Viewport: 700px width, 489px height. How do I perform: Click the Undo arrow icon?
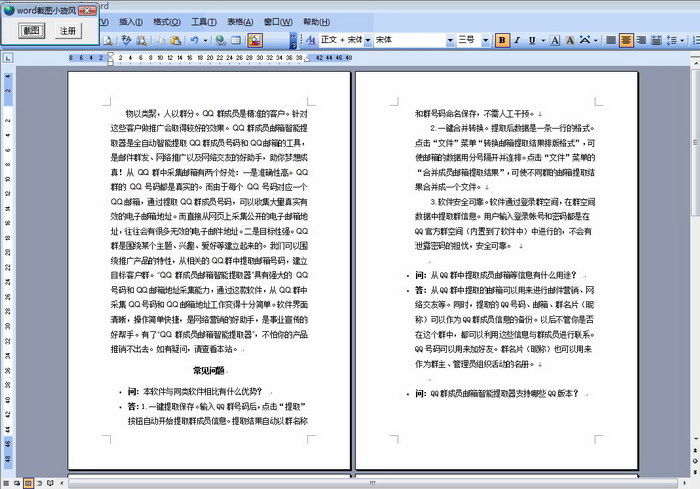(x=194, y=40)
